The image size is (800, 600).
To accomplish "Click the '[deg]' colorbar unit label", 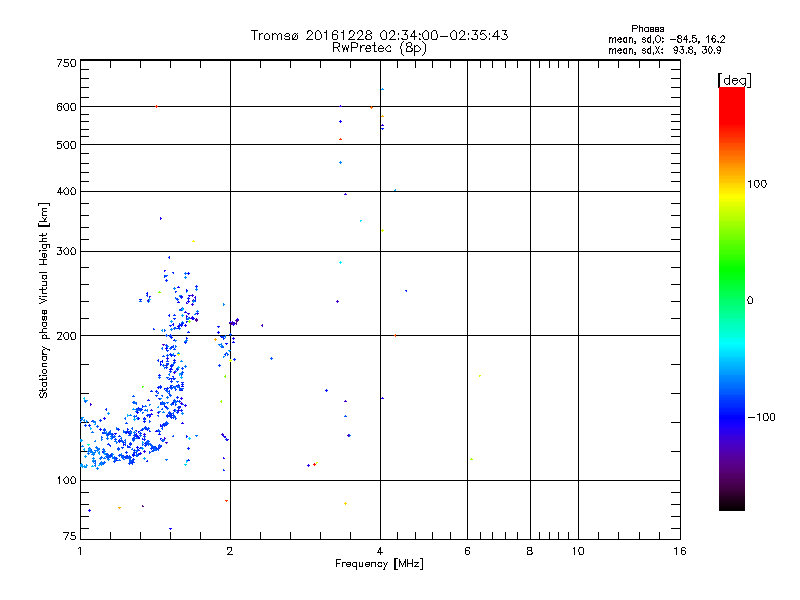I will pos(734,81).
